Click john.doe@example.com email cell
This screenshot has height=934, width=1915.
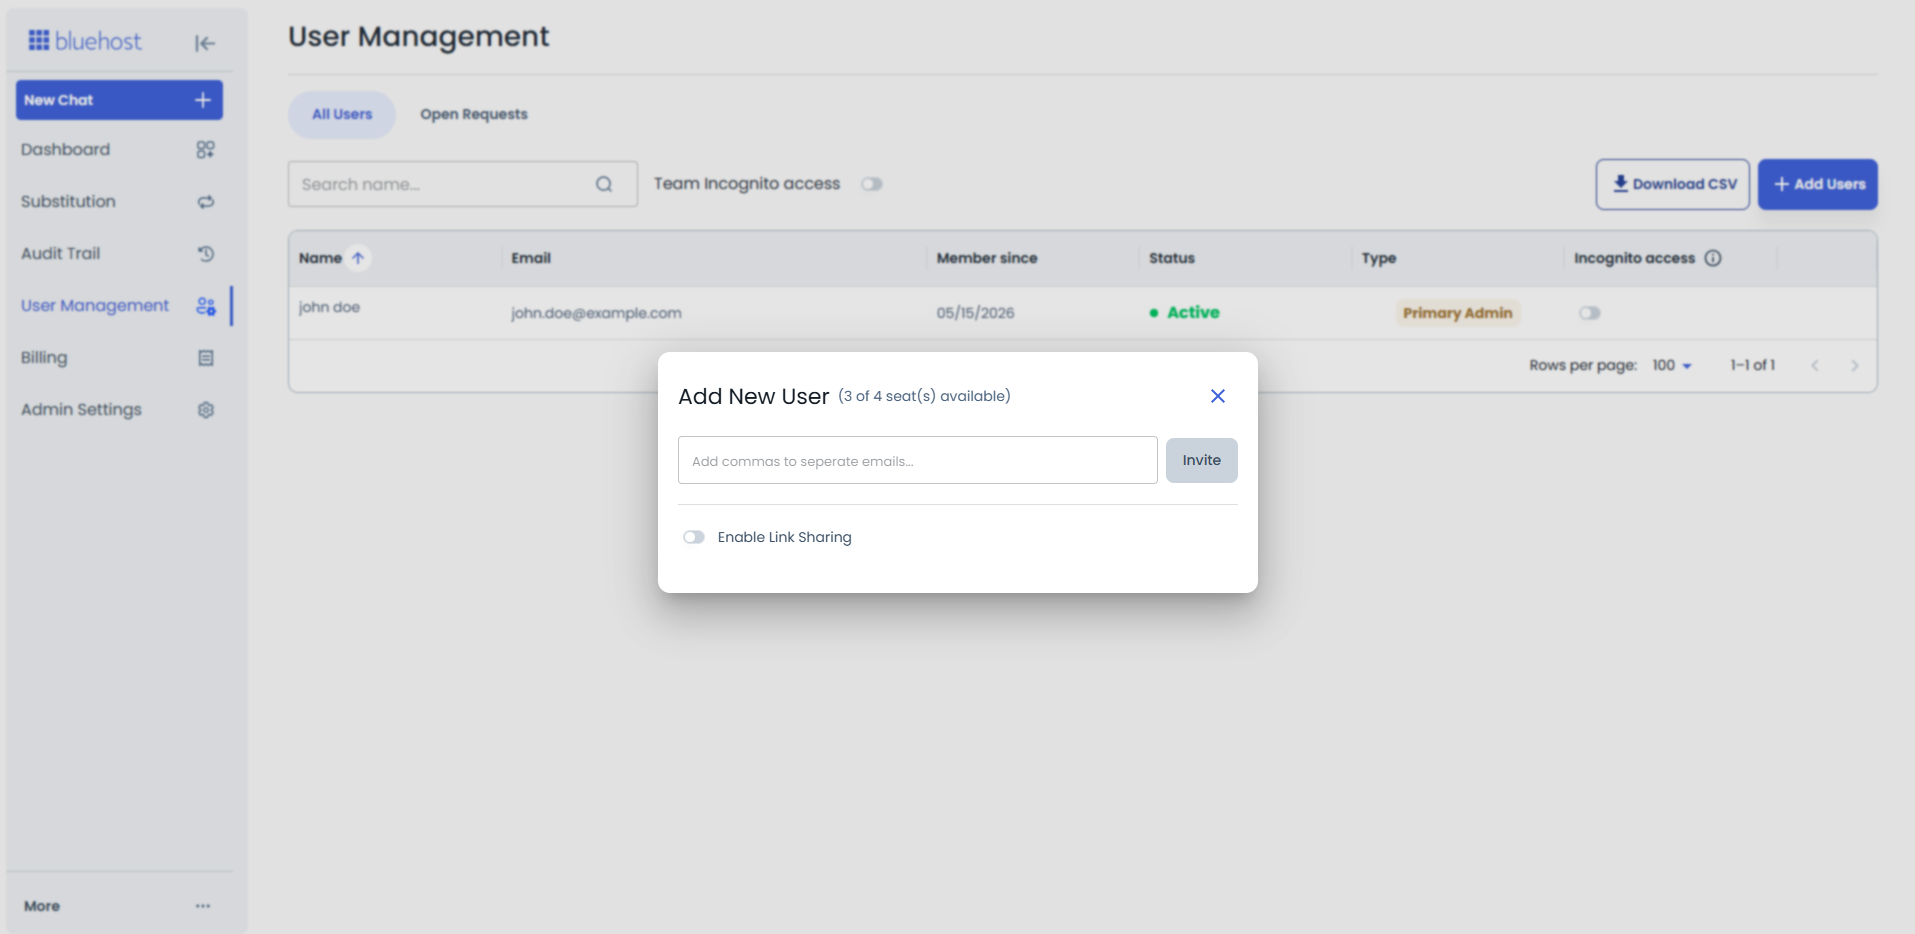[x=597, y=313]
